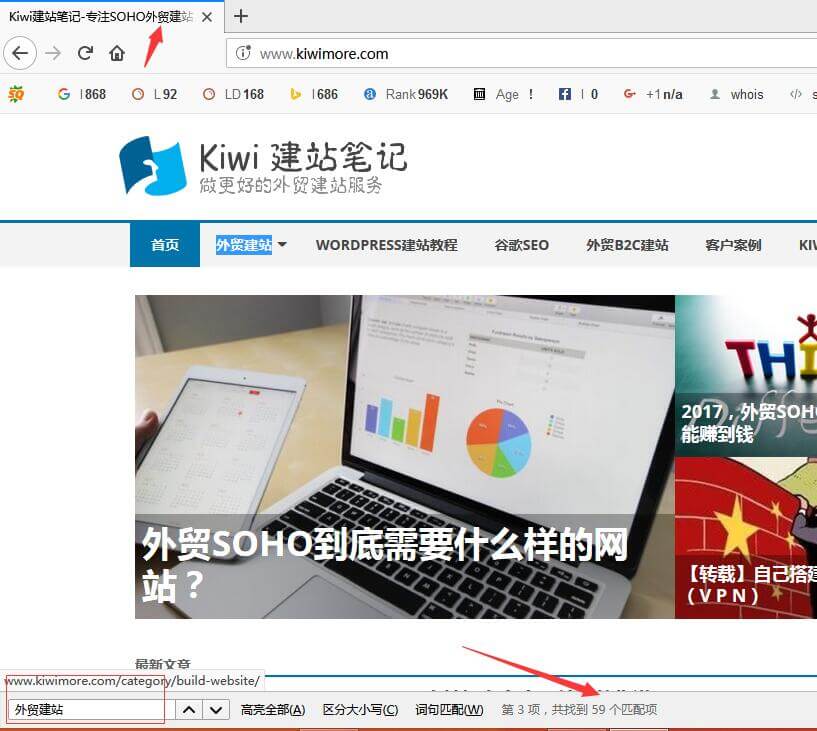Image resolution: width=817 pixels, height=731 pixels.
Task: Click the Kiwi 建站笔记 site logo
Action: click(x=263, y=166)
